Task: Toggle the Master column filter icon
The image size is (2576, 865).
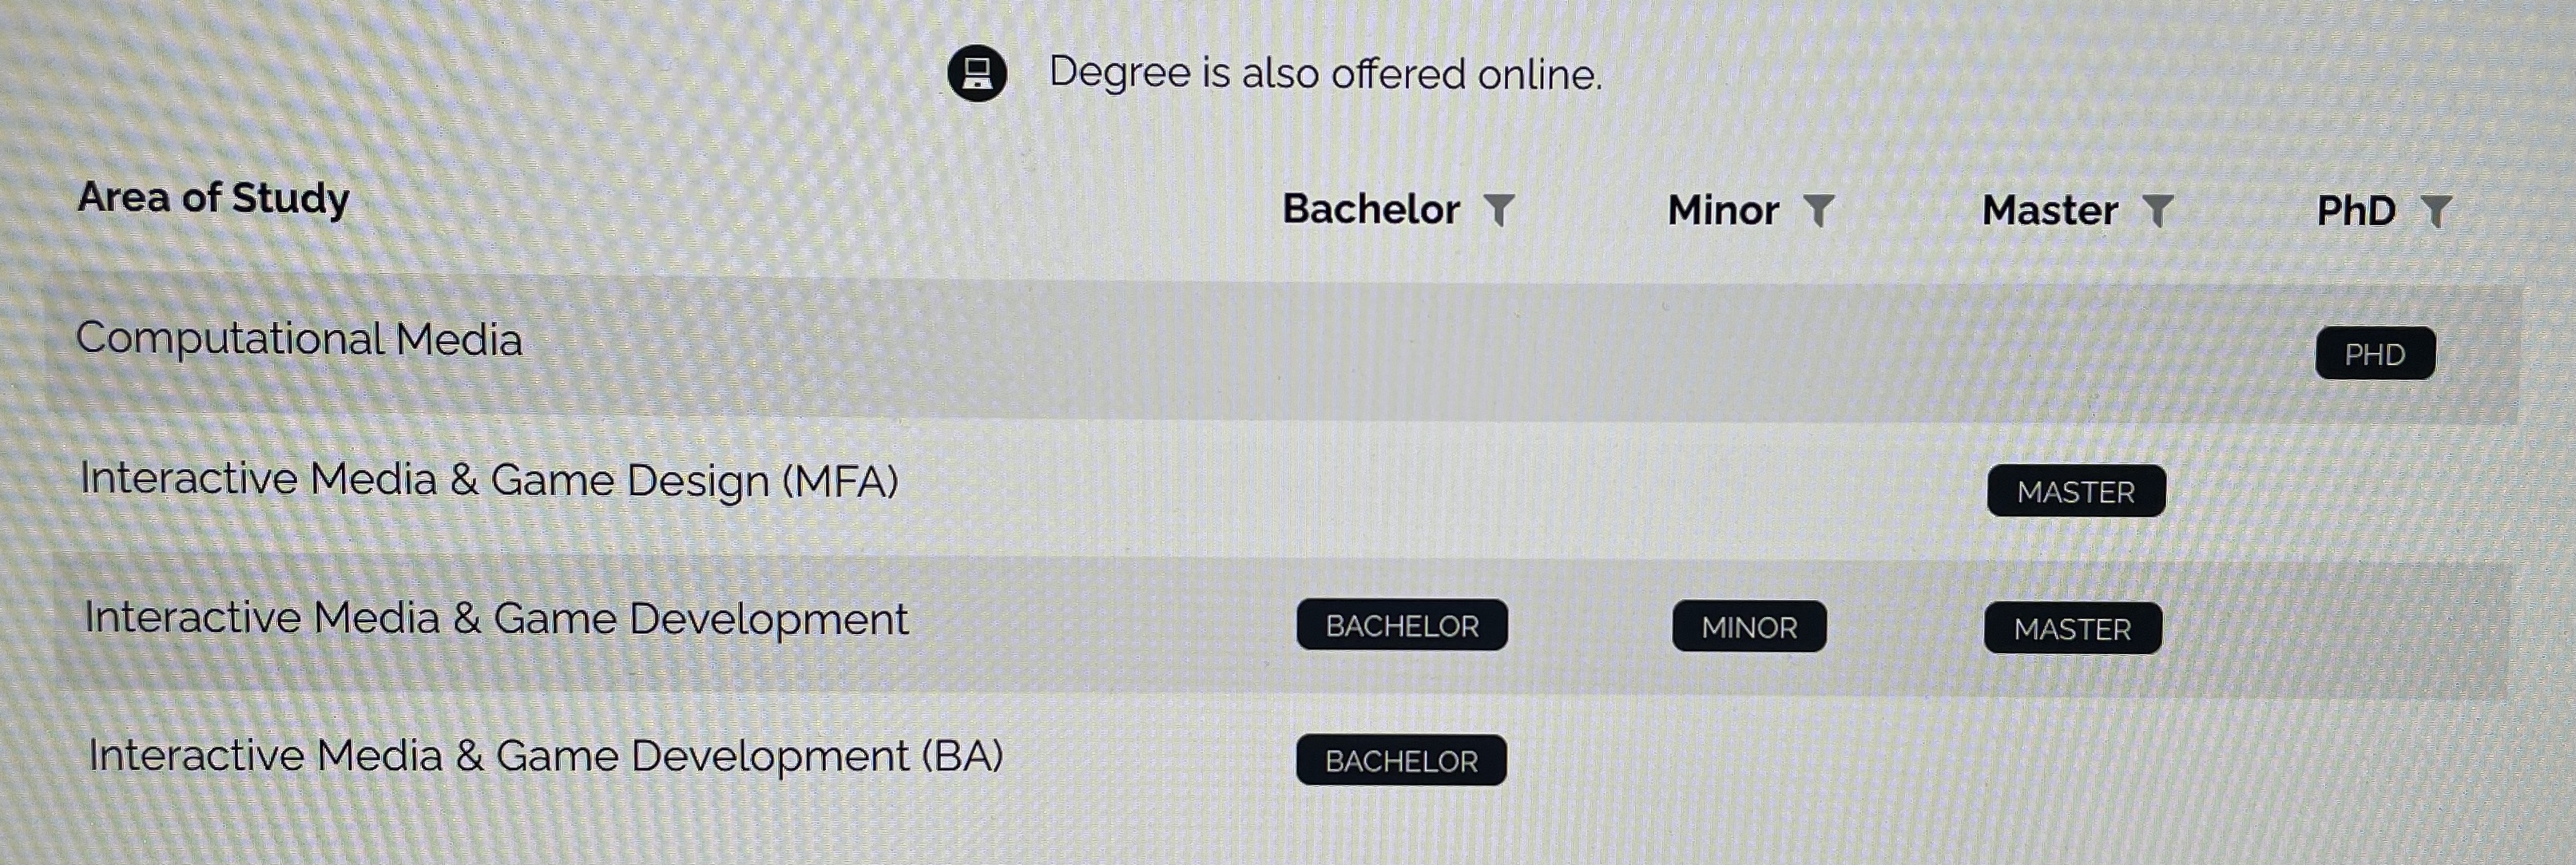Action: 2158,211
